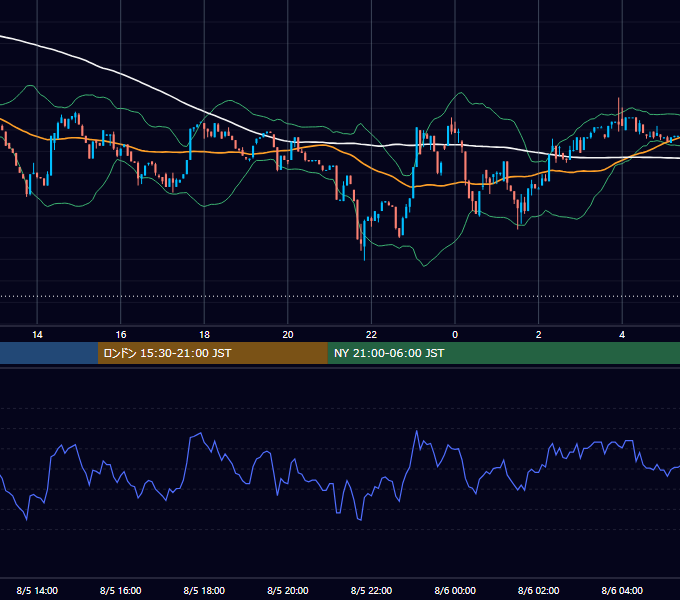Click the upper time axis label 0
This screenshot has height=600, width=680.
click(x=455, y=335)
